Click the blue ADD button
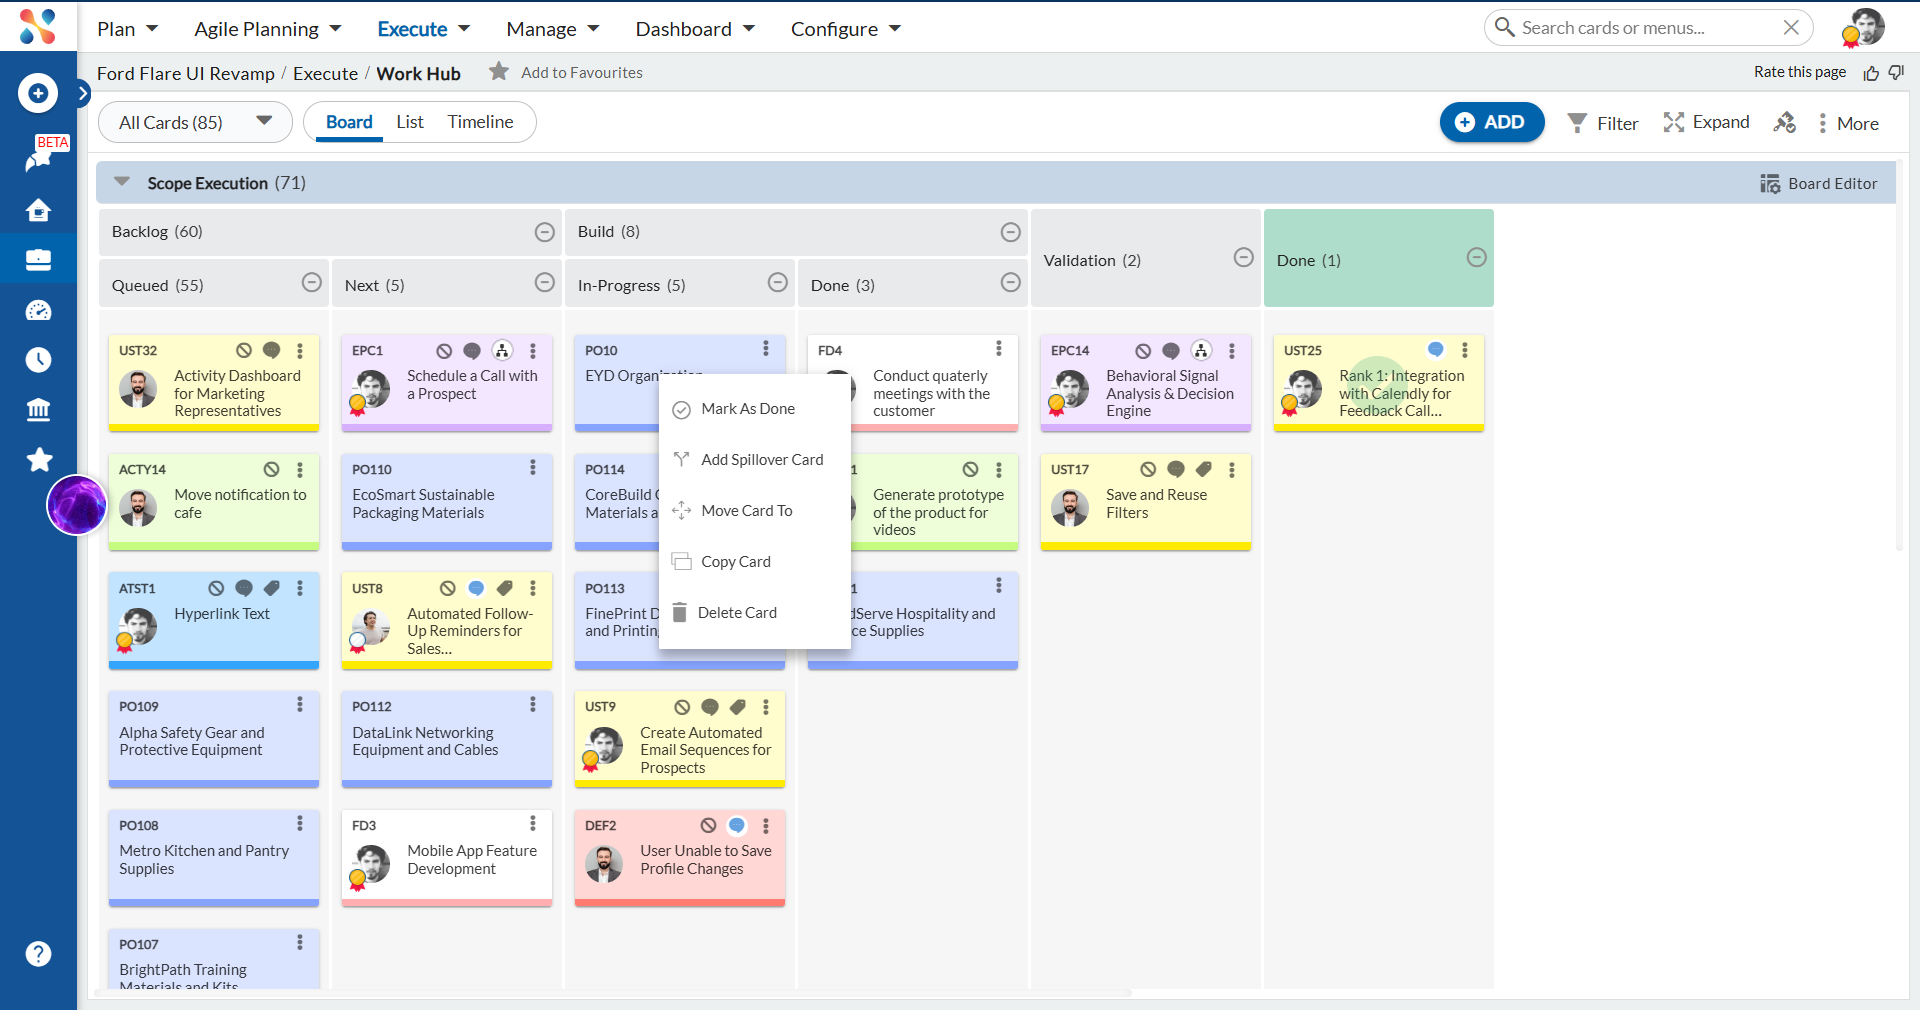Screen dimensions: 1920x1010 coord(1491,122)
